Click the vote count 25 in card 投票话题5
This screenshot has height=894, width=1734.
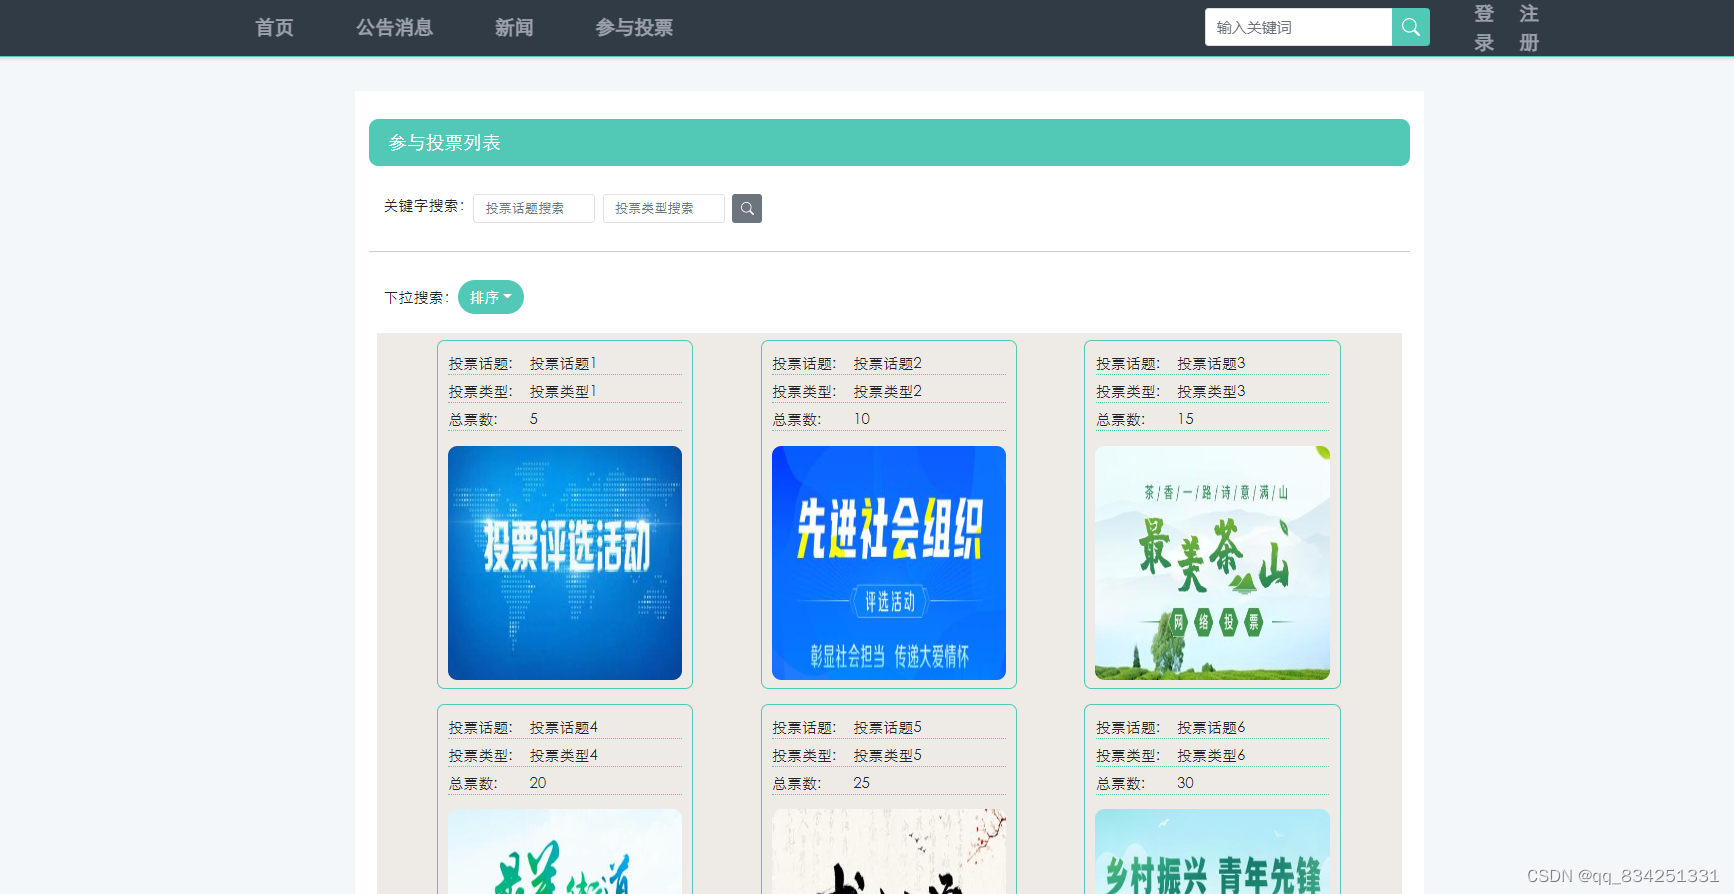(x=862, y=783)
